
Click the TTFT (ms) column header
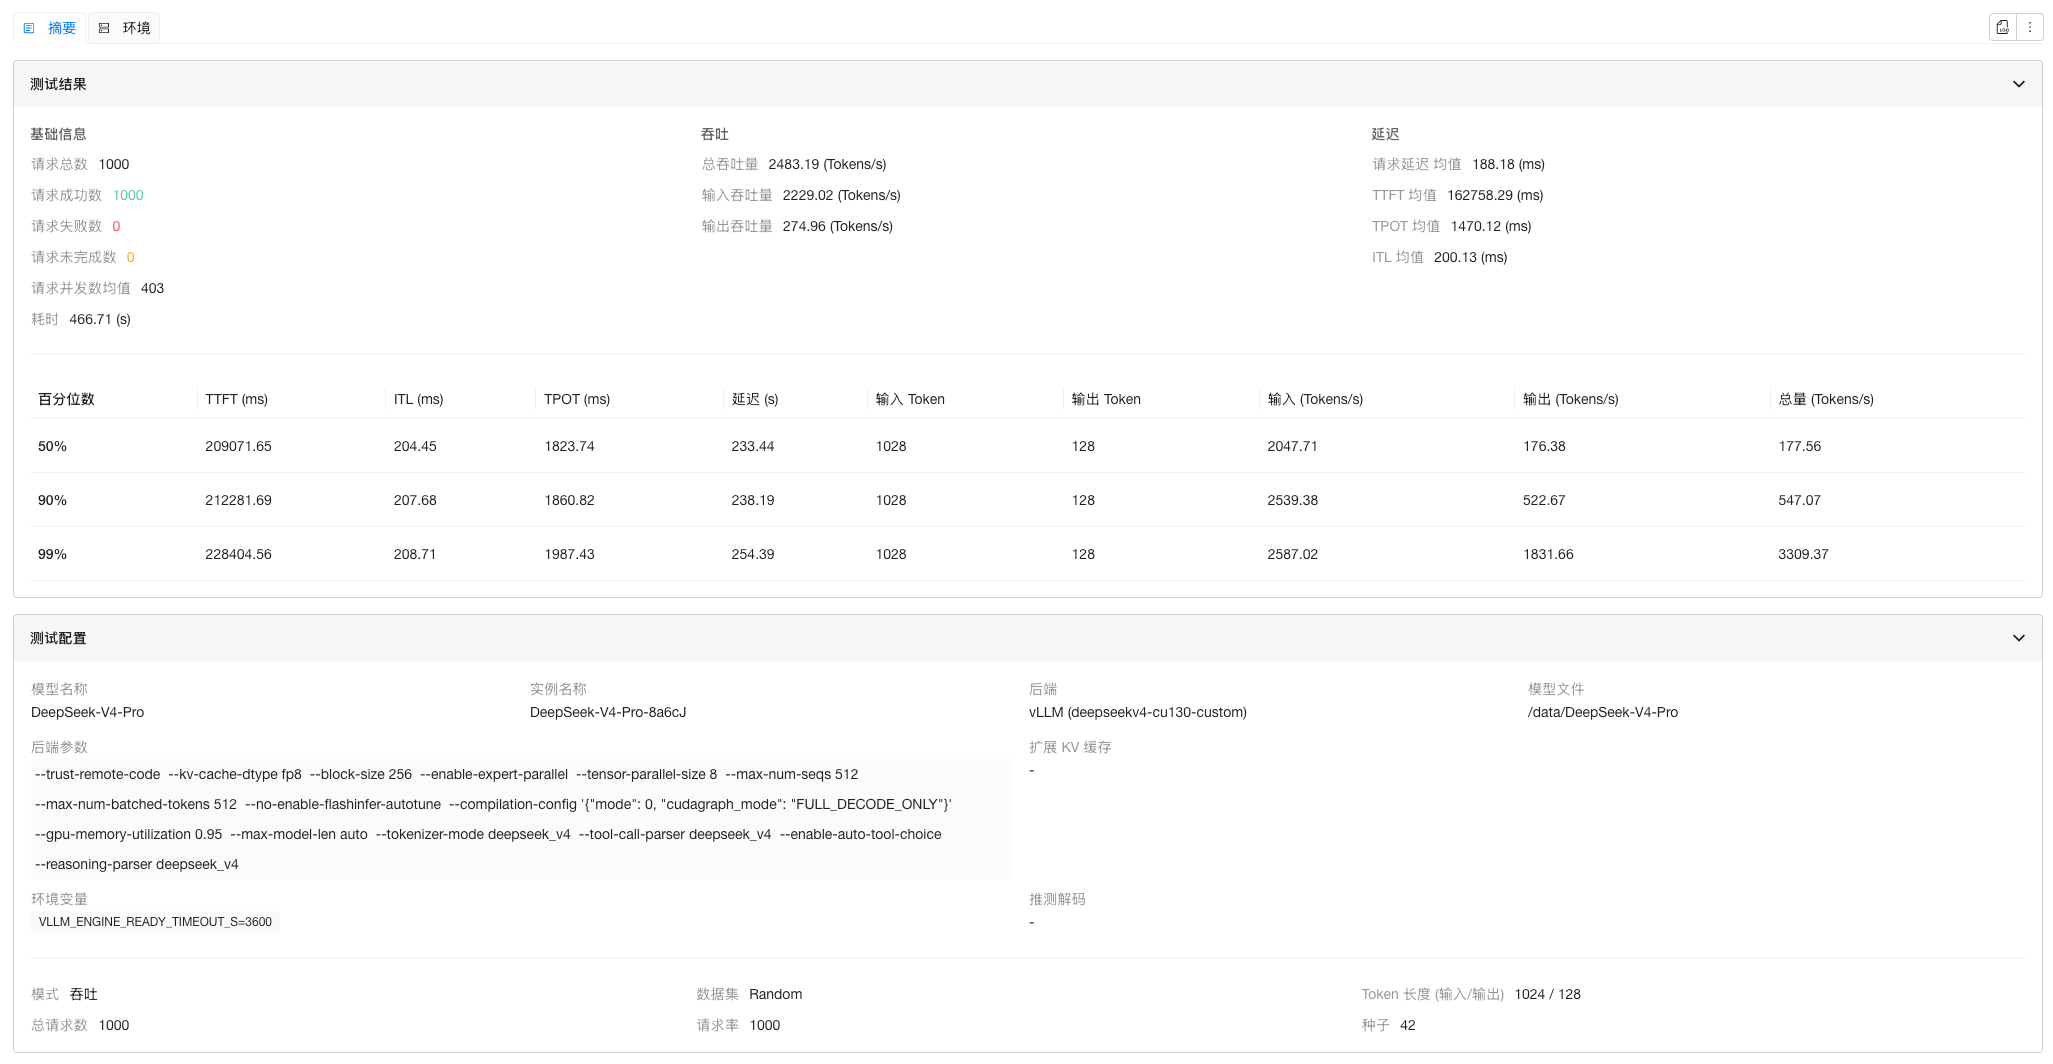[x=236, y=399]
